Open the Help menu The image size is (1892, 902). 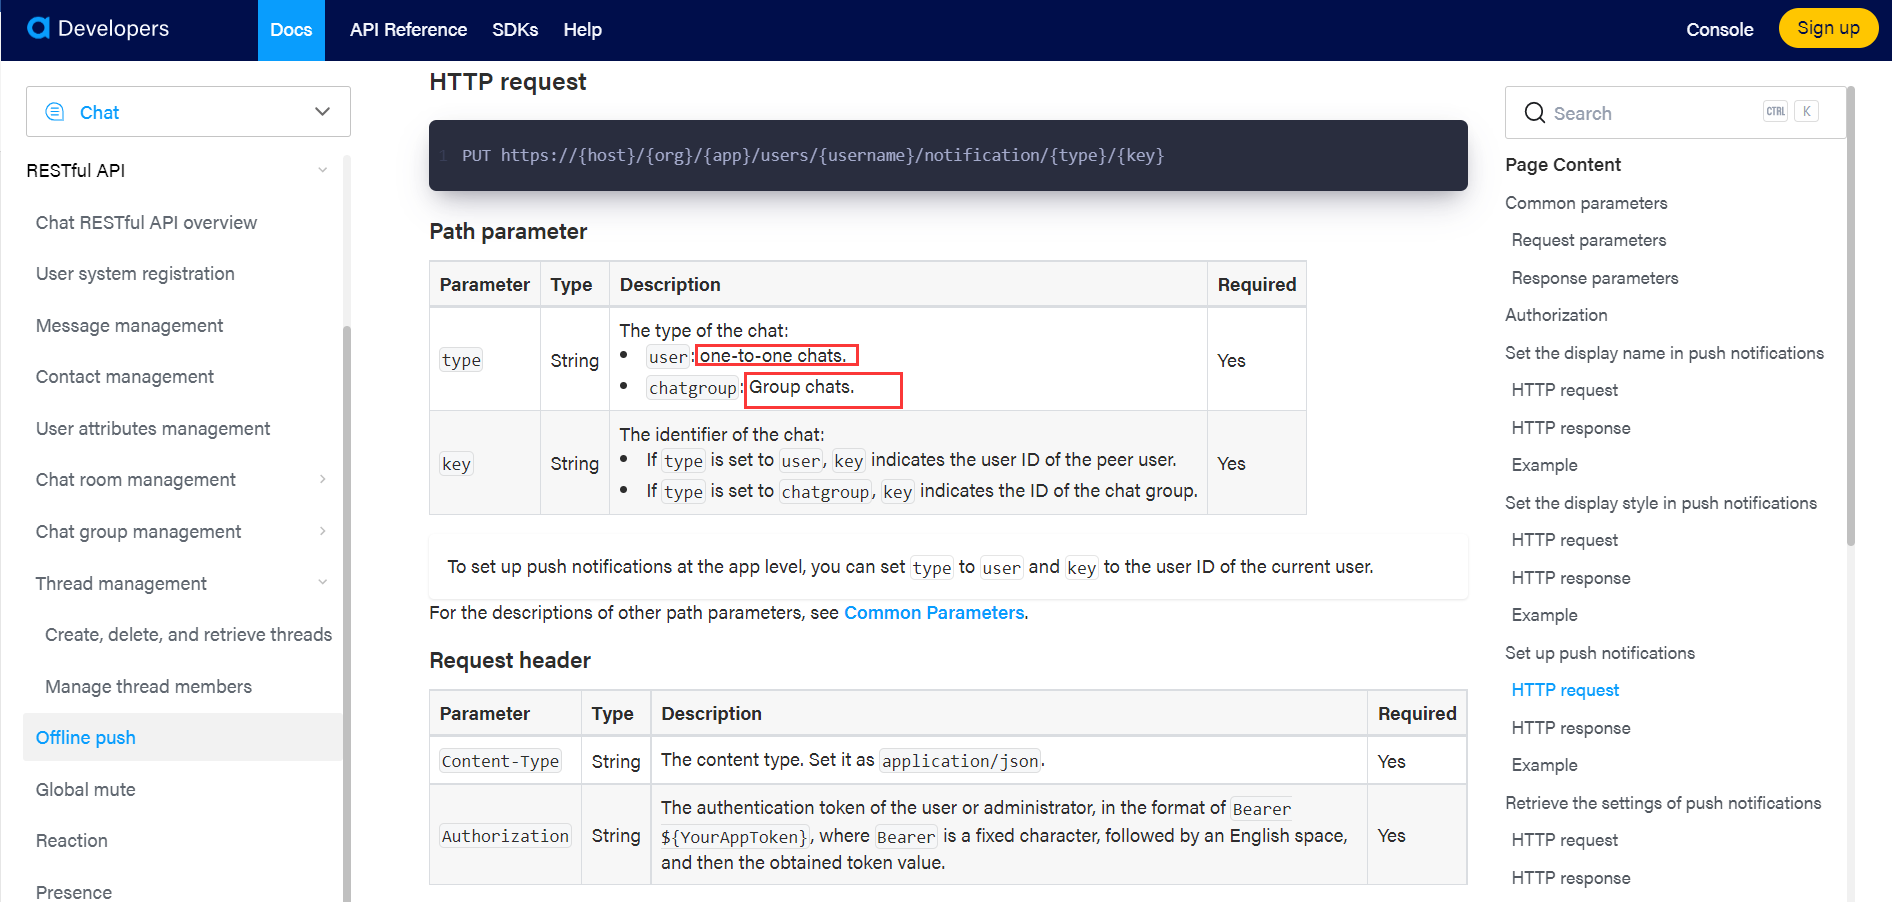582,29
